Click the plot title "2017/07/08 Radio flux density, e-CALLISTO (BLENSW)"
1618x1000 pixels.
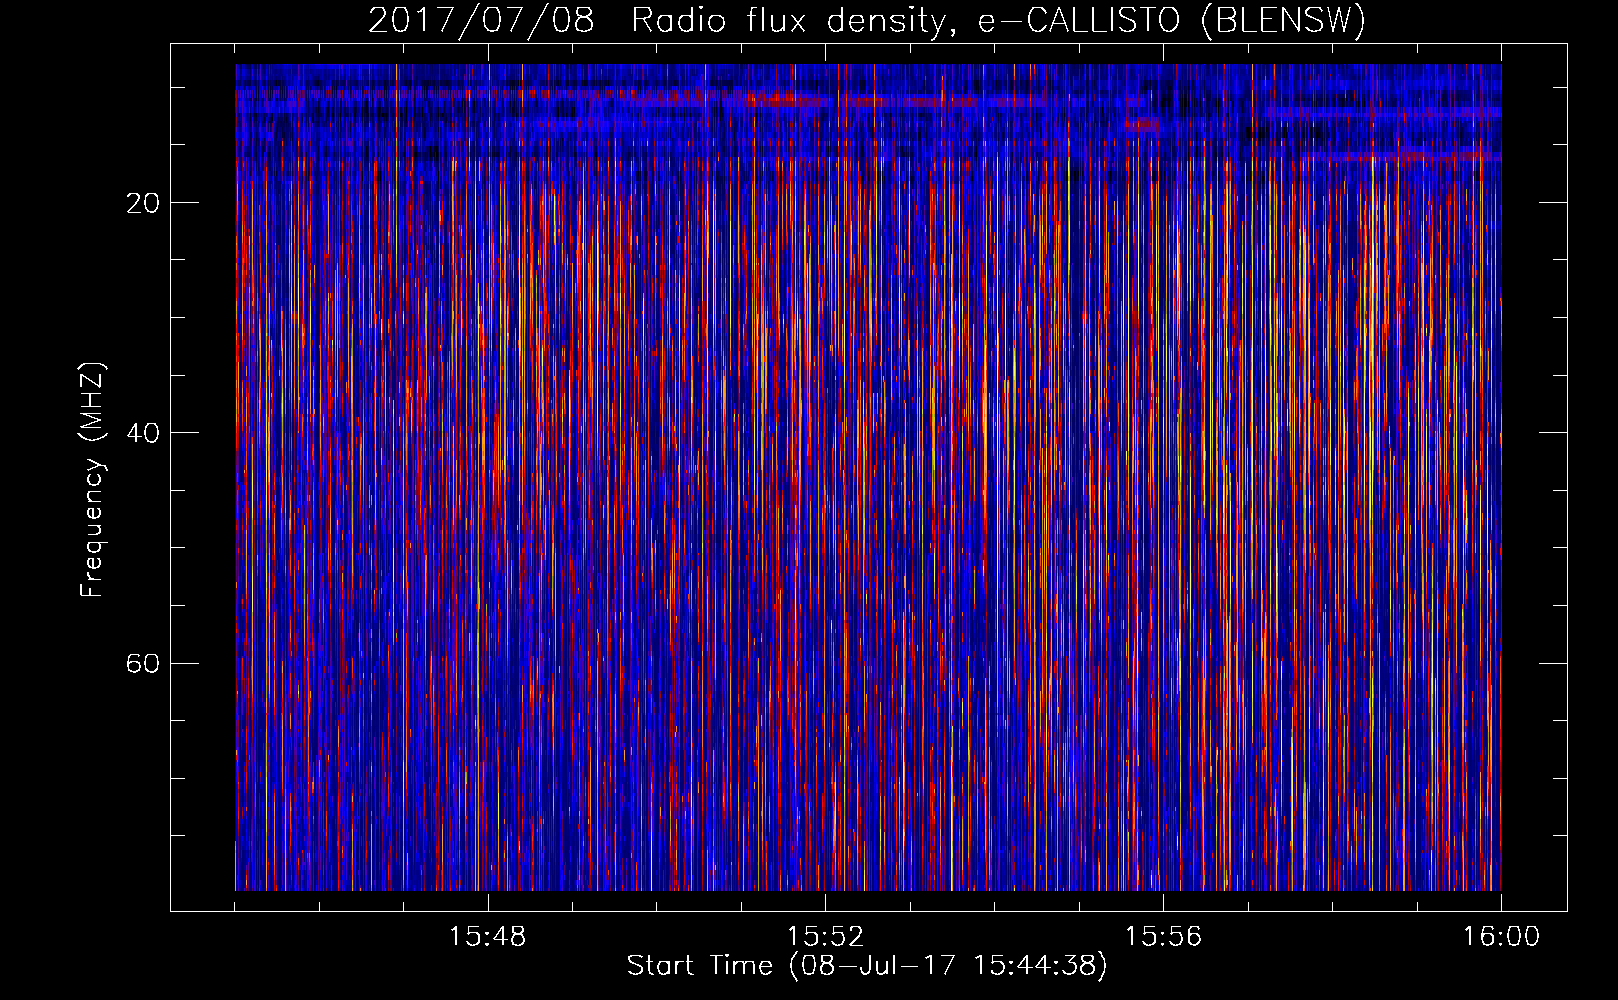867,21
